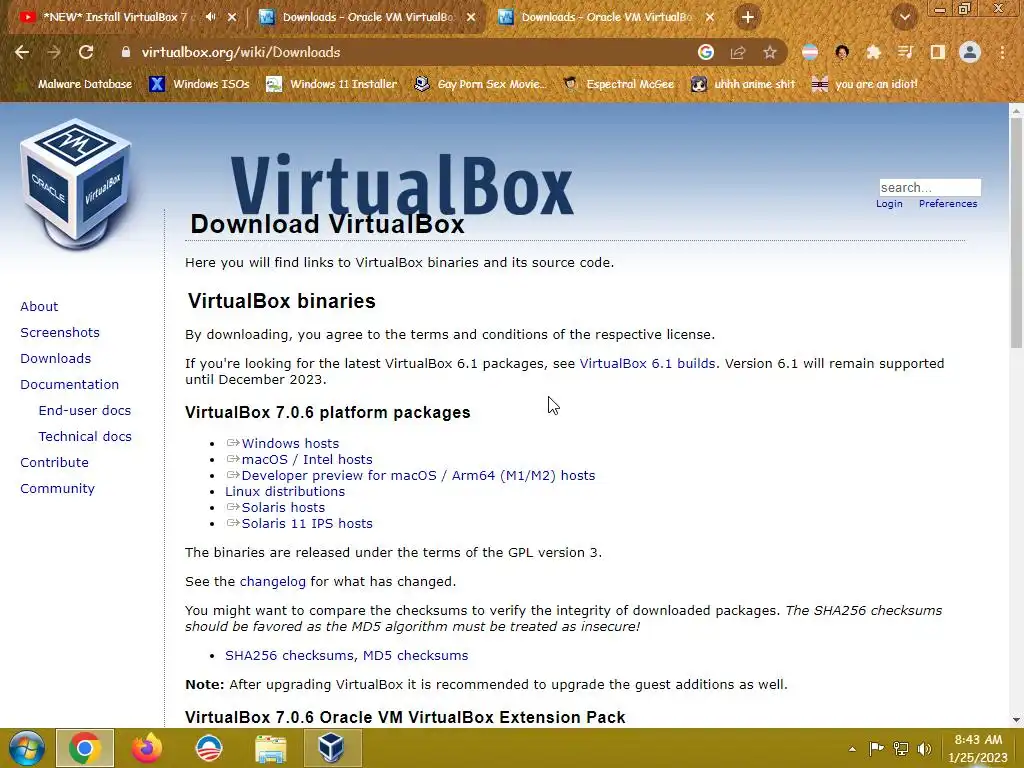Viewport: 1024px width, 768px height.
Task: Mute the YouTube tab audio icon
Action: click(210, 17)
